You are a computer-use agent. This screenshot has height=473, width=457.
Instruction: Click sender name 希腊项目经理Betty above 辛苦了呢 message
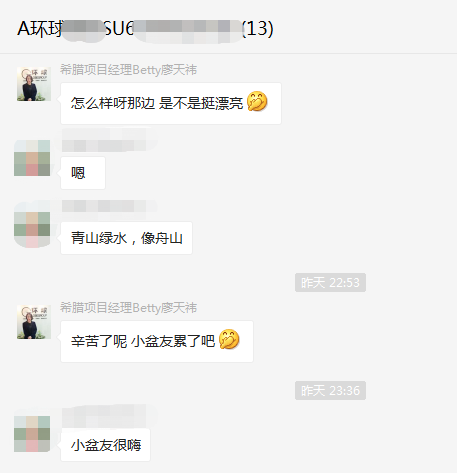click(x=128, y=308)
